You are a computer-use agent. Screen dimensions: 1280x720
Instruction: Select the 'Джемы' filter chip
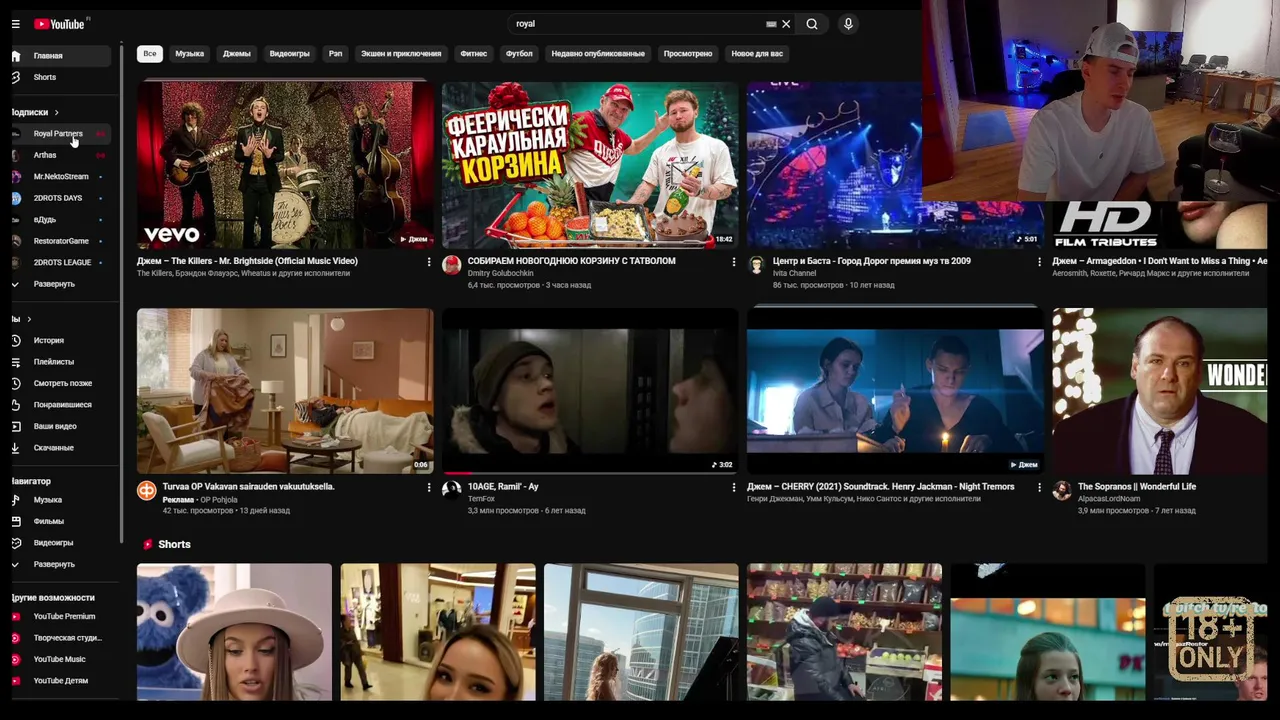click(236, 53)
